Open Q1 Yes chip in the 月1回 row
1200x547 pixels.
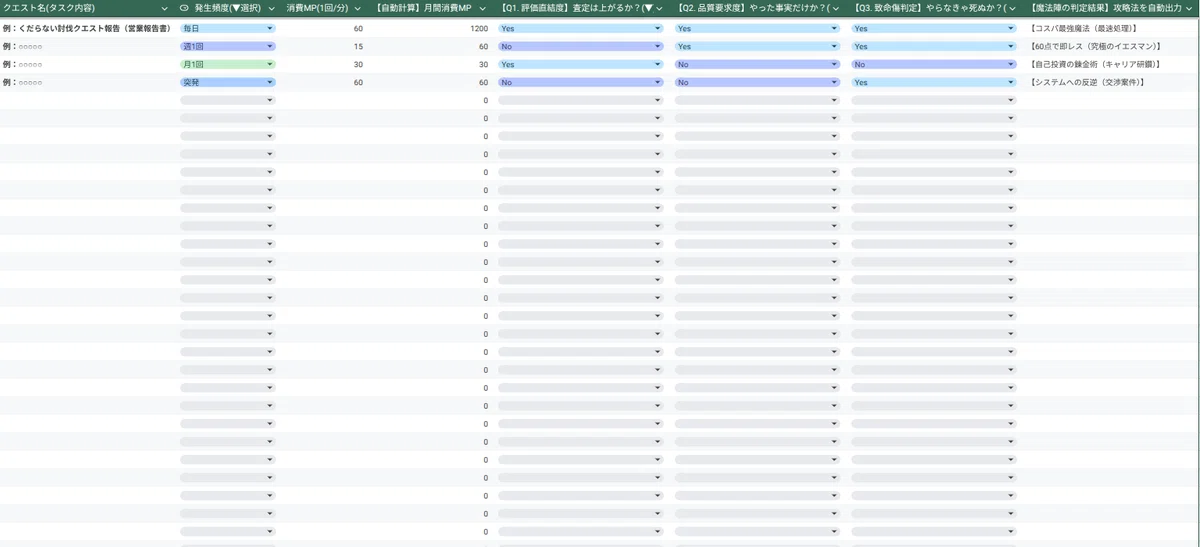[x=580, y=64]
